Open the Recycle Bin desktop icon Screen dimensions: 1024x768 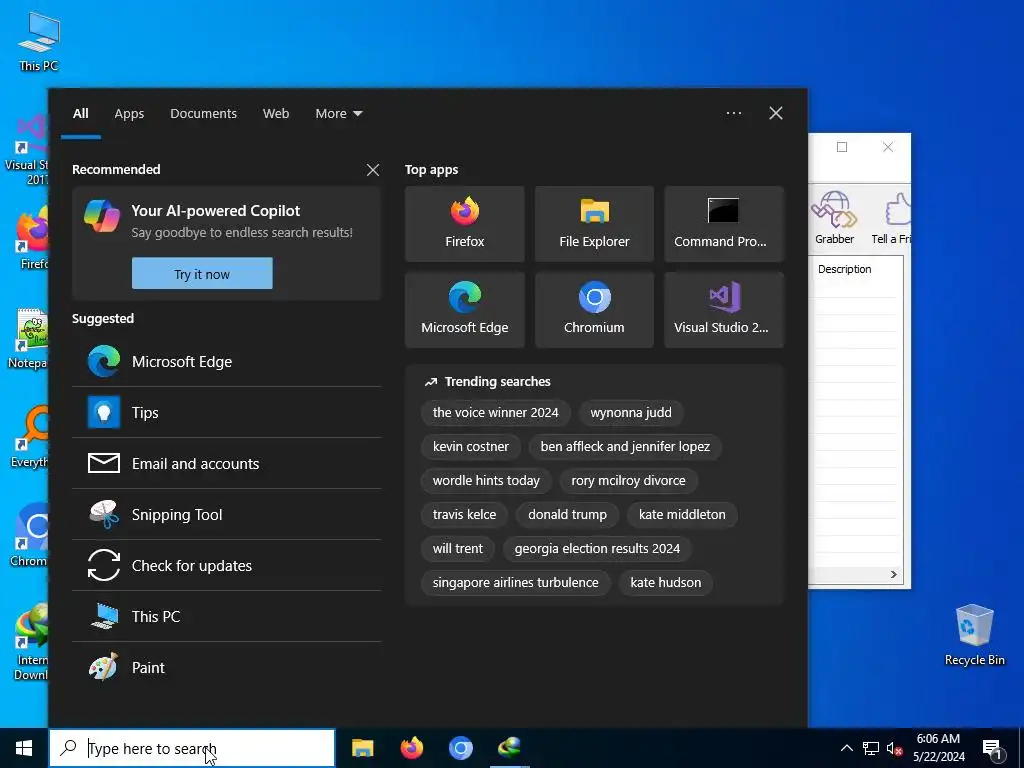[974, 635]
